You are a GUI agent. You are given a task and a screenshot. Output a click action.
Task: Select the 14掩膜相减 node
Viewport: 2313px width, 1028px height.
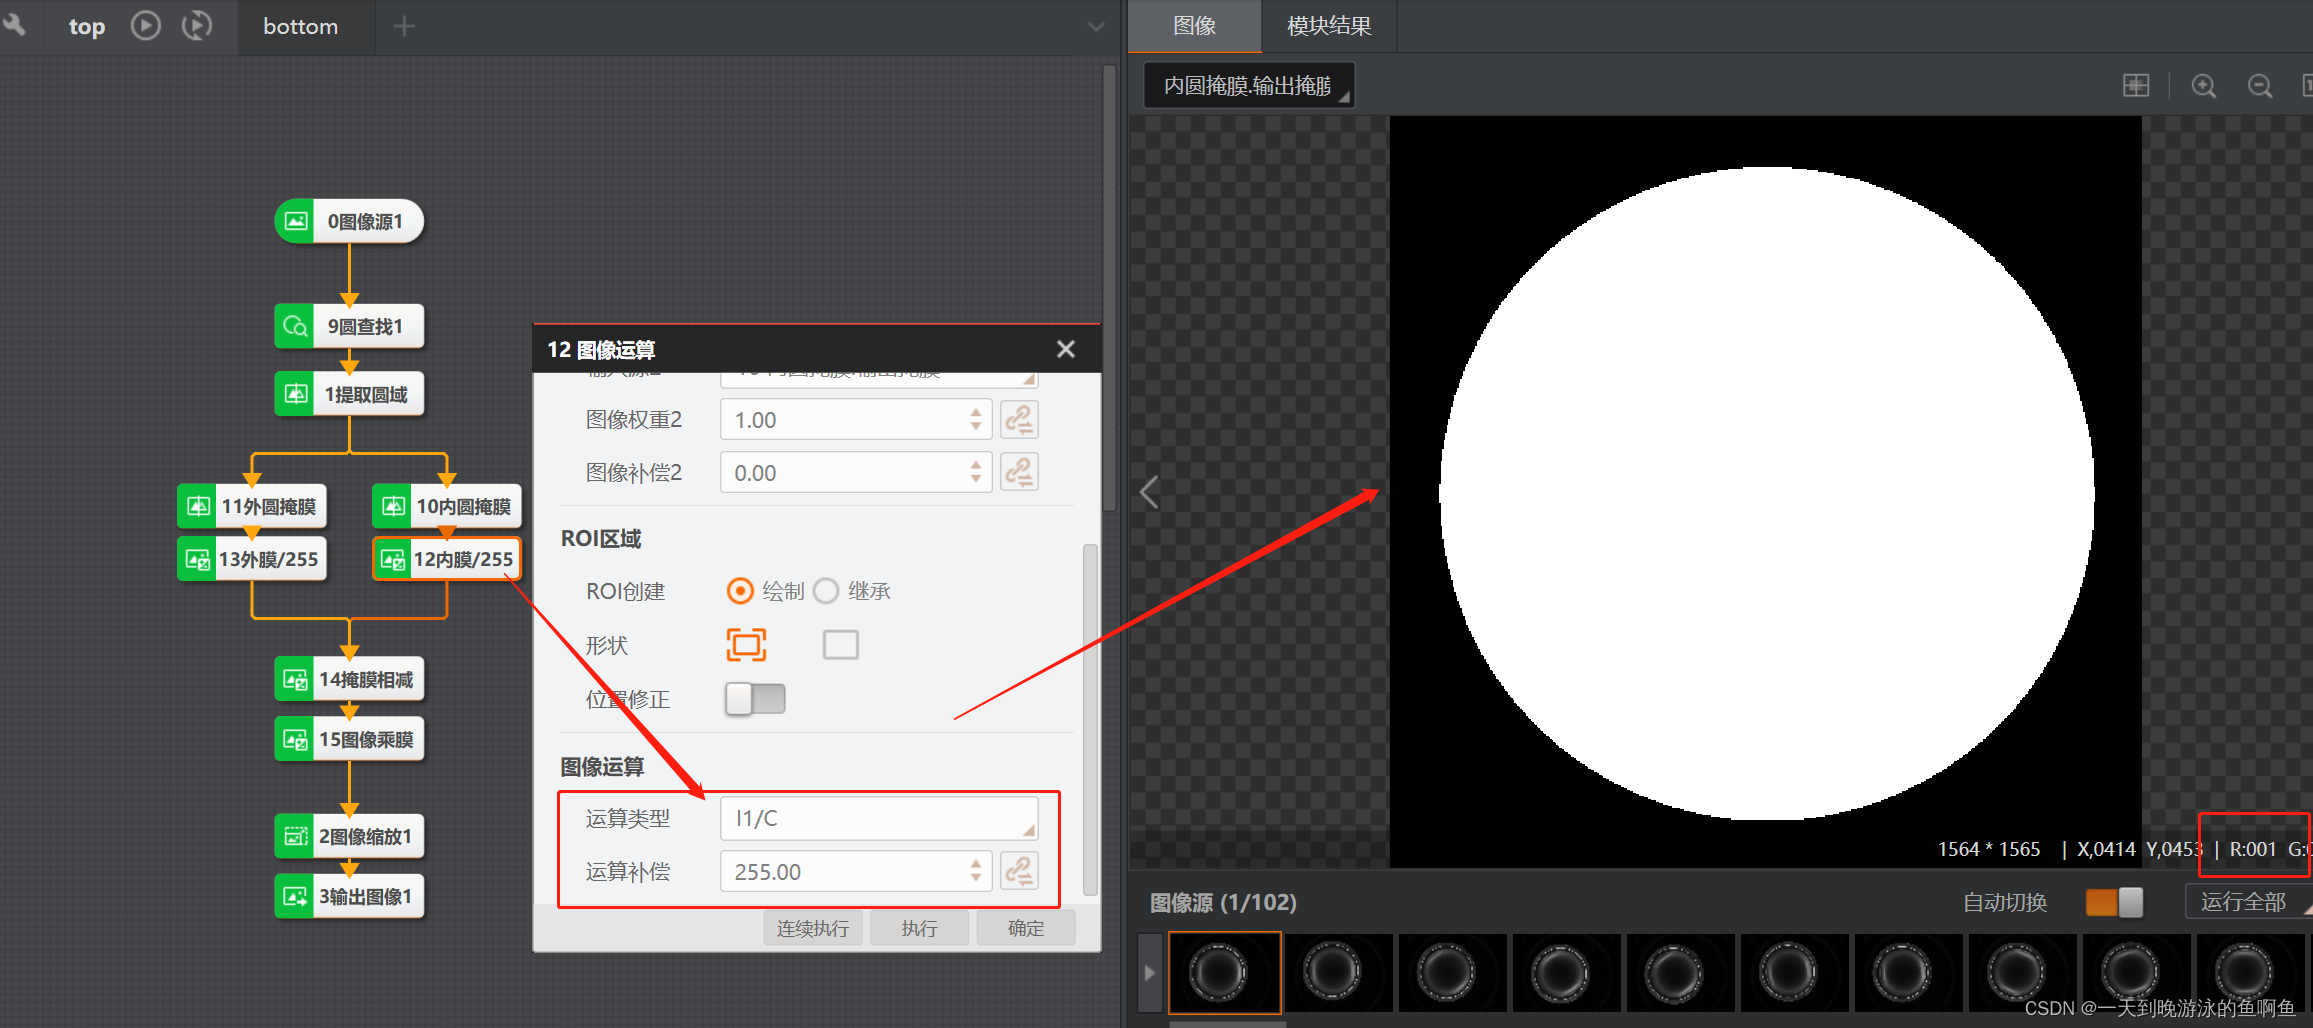pyautogui.click(x=349, y=679)
